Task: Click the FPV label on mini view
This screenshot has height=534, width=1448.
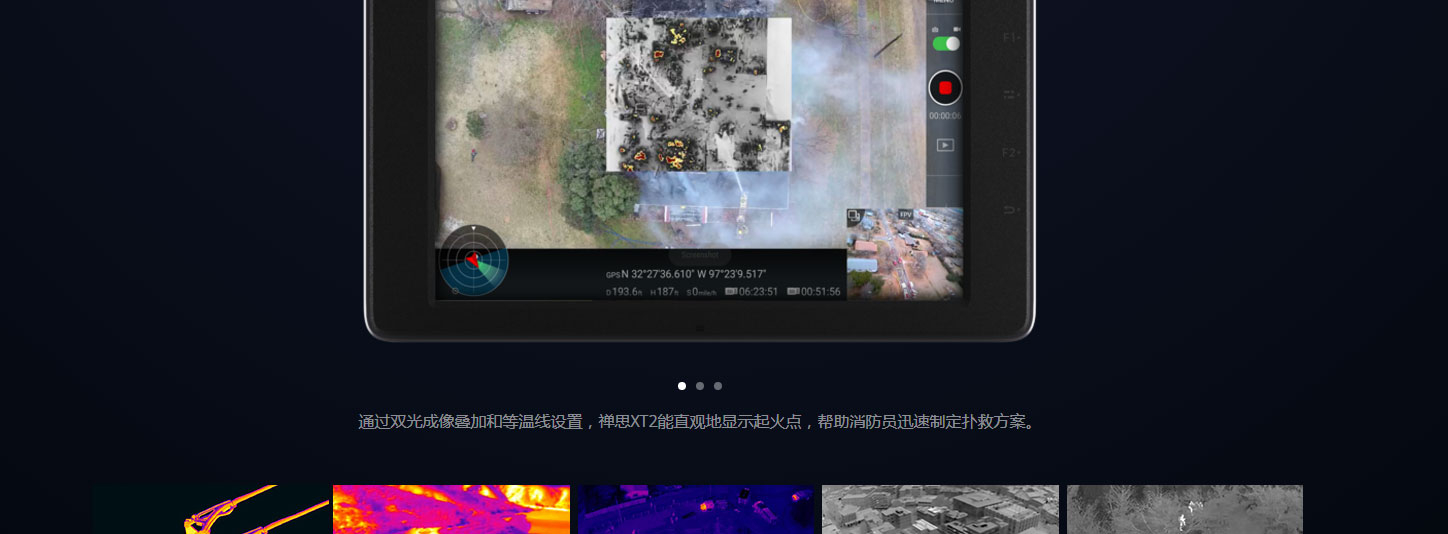Action: coord(905,214)
